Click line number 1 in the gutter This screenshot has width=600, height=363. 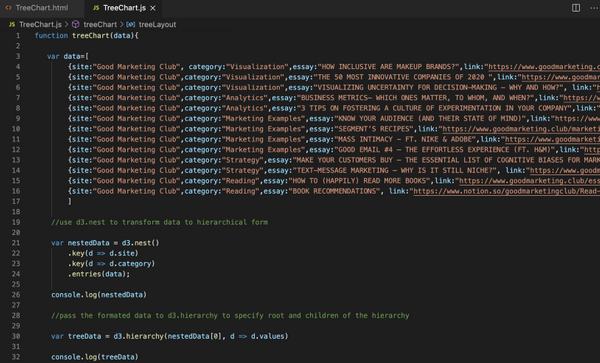18,36
